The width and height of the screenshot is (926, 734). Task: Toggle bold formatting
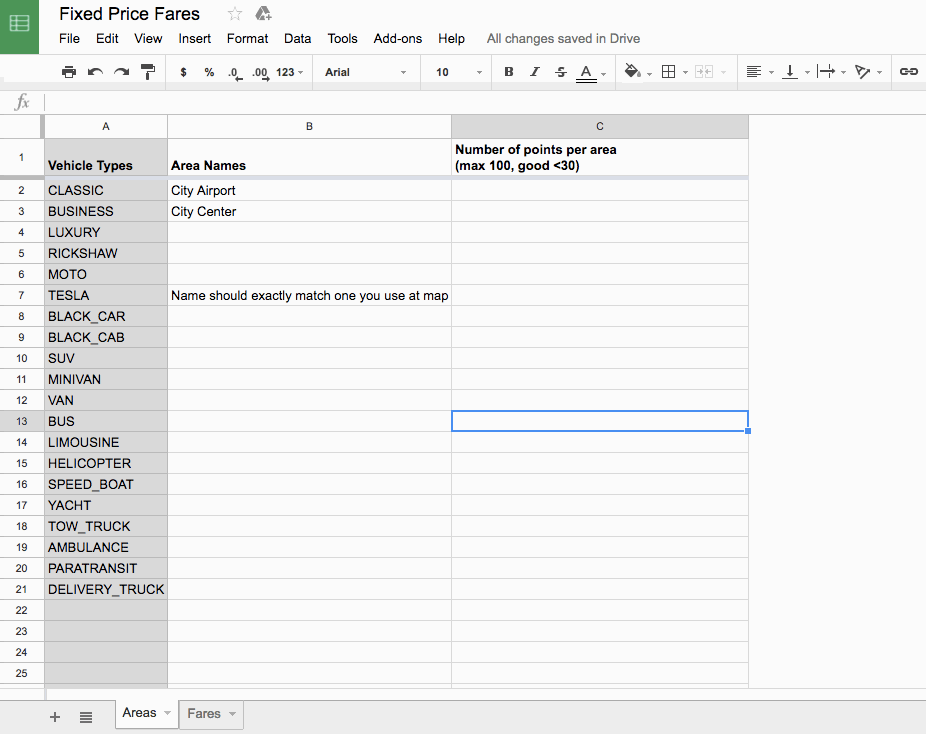(x=508, y=72)
